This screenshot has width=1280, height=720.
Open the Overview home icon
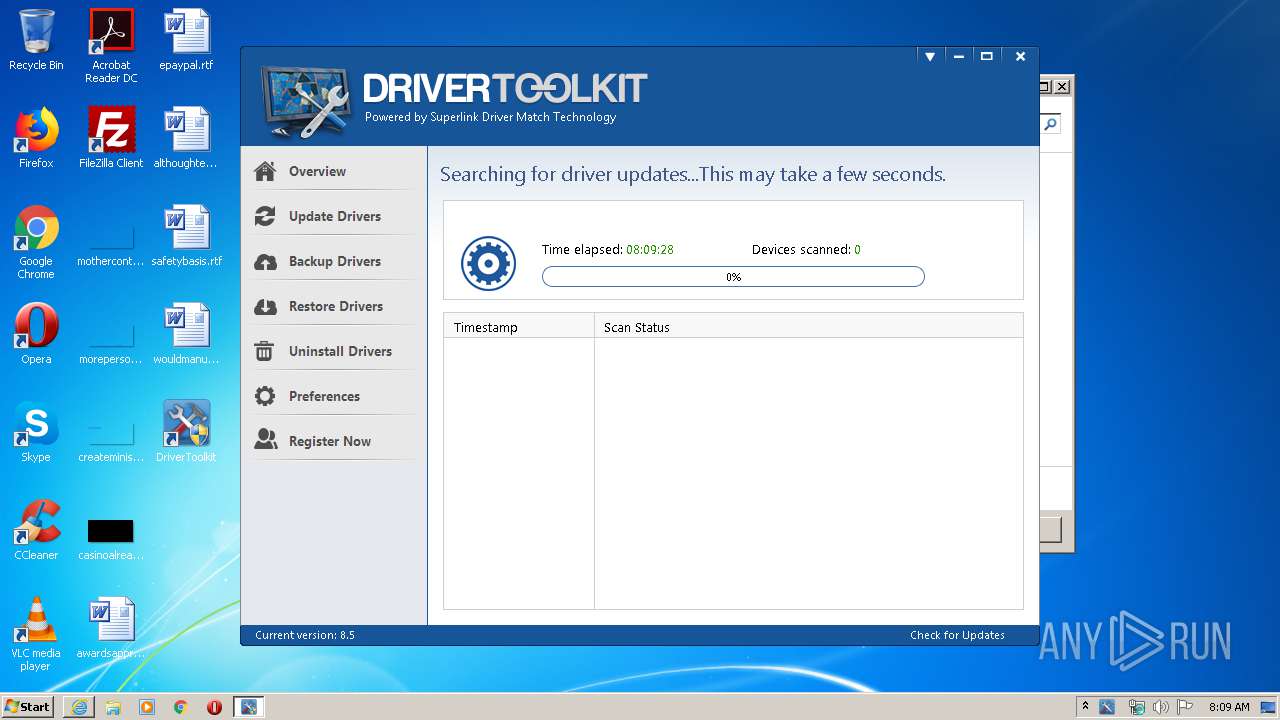(265, 171)
